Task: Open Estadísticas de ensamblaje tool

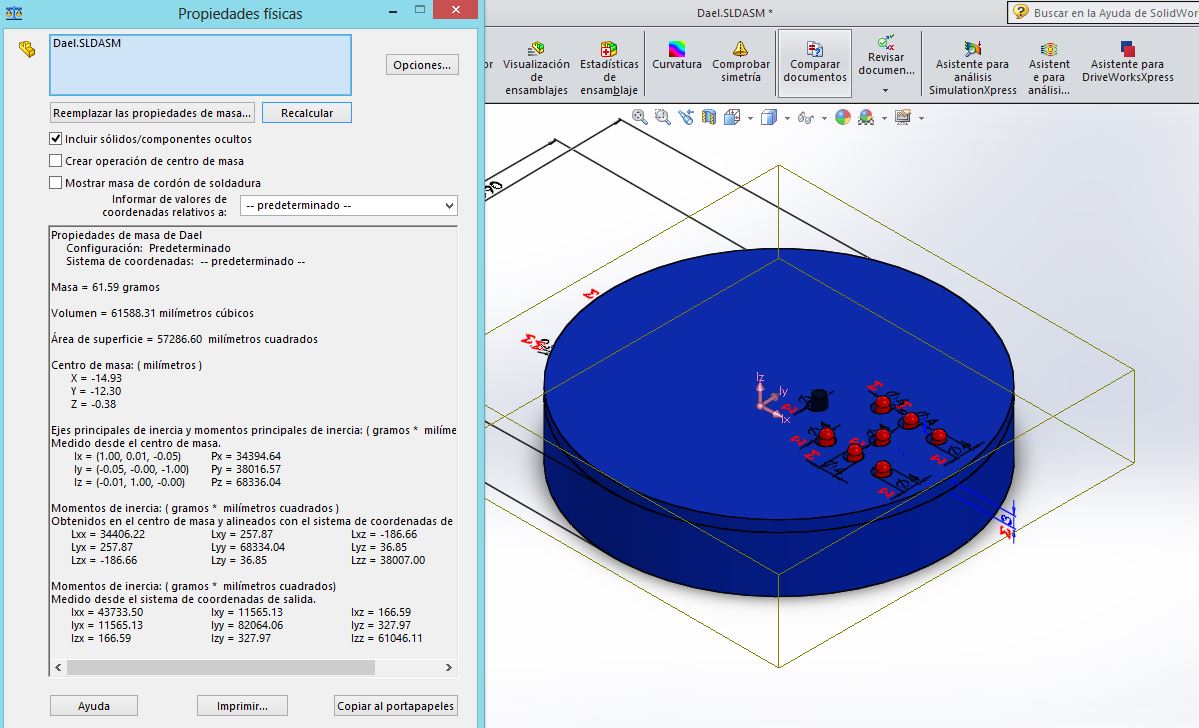Action: tap(609, 68)
